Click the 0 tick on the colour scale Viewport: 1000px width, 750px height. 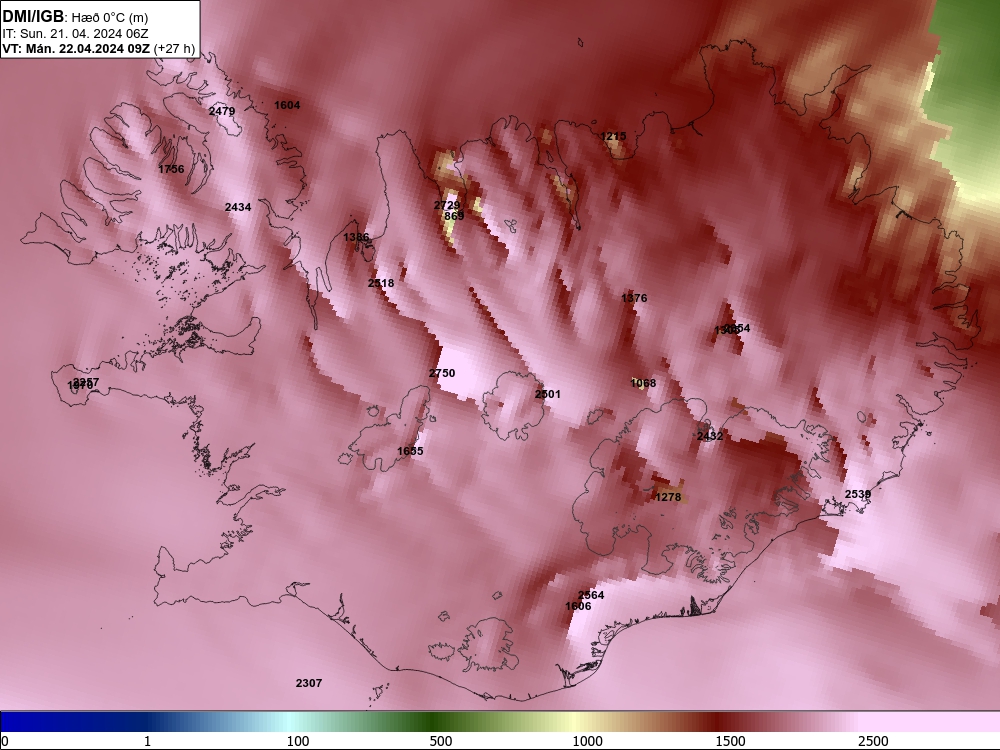(x=6, y=741)
